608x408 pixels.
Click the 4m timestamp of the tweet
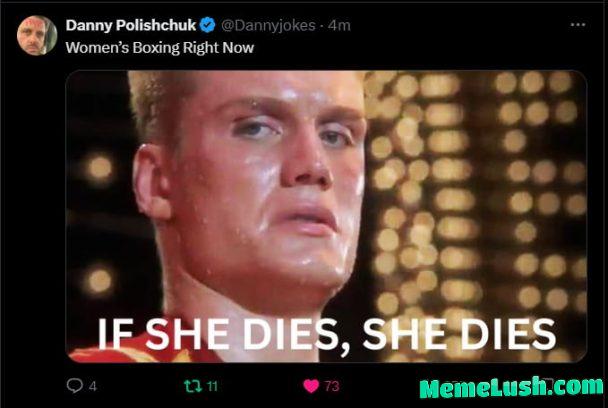pyautogui.click(x=339, y=26)
